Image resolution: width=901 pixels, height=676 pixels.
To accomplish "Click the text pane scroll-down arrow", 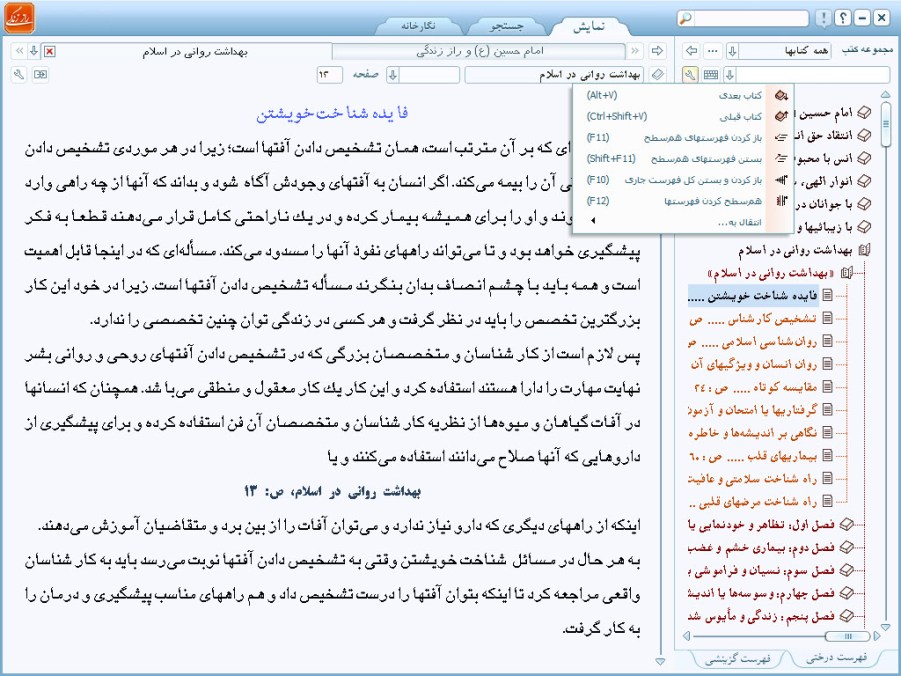I will (661, 662).
